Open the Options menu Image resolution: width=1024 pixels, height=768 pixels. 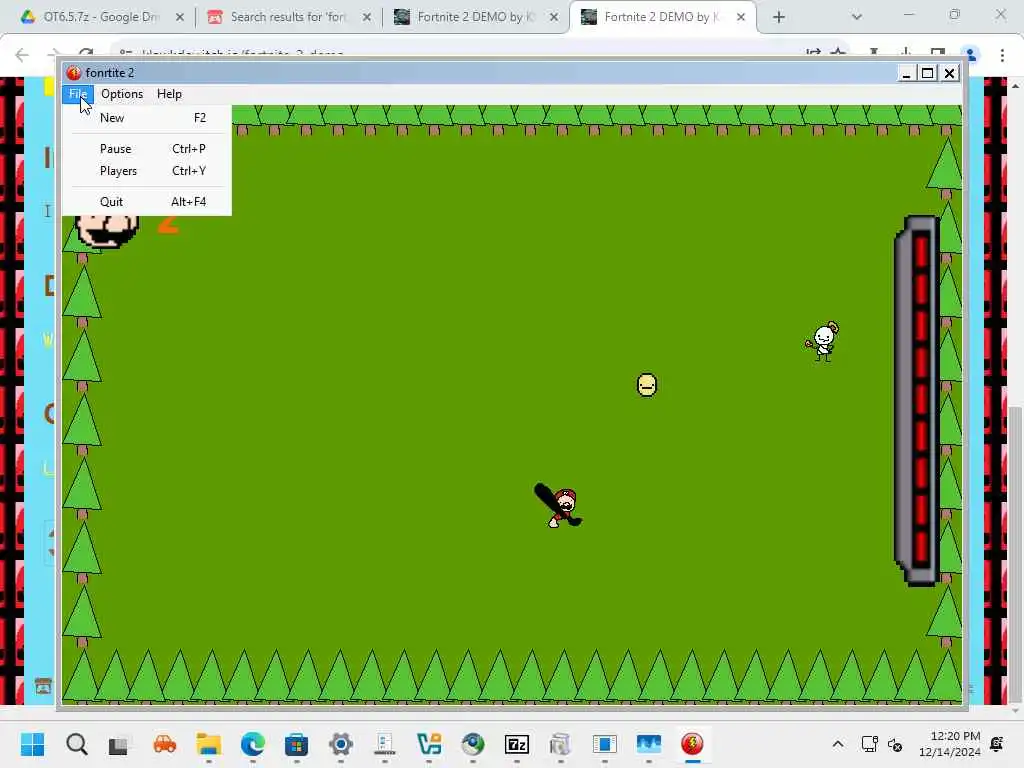(x=122, y=94)
